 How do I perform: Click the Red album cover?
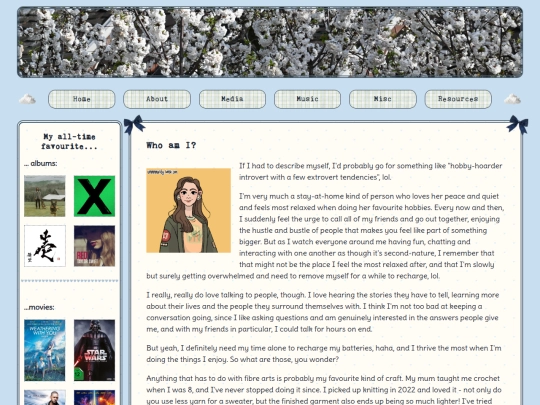94,246
